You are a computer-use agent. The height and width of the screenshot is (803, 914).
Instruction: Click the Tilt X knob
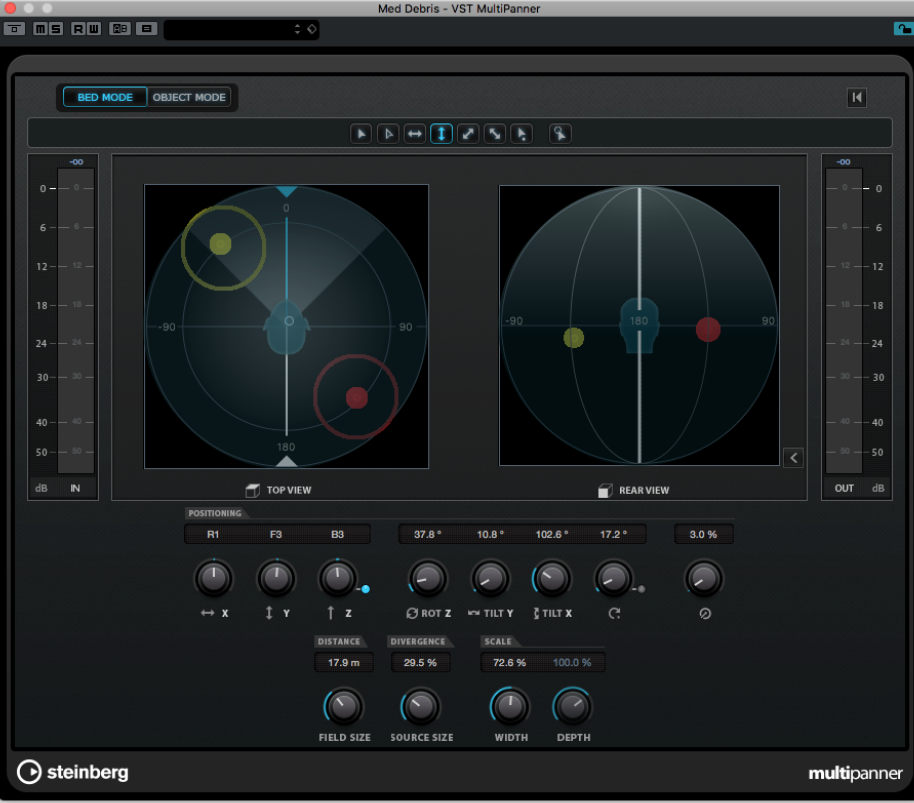551,578
